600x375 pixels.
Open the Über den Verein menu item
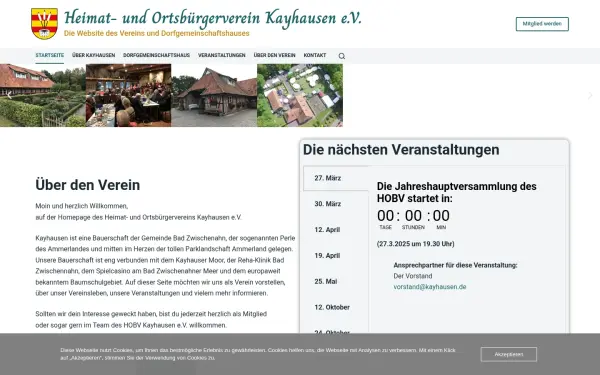tap(274, 55)
